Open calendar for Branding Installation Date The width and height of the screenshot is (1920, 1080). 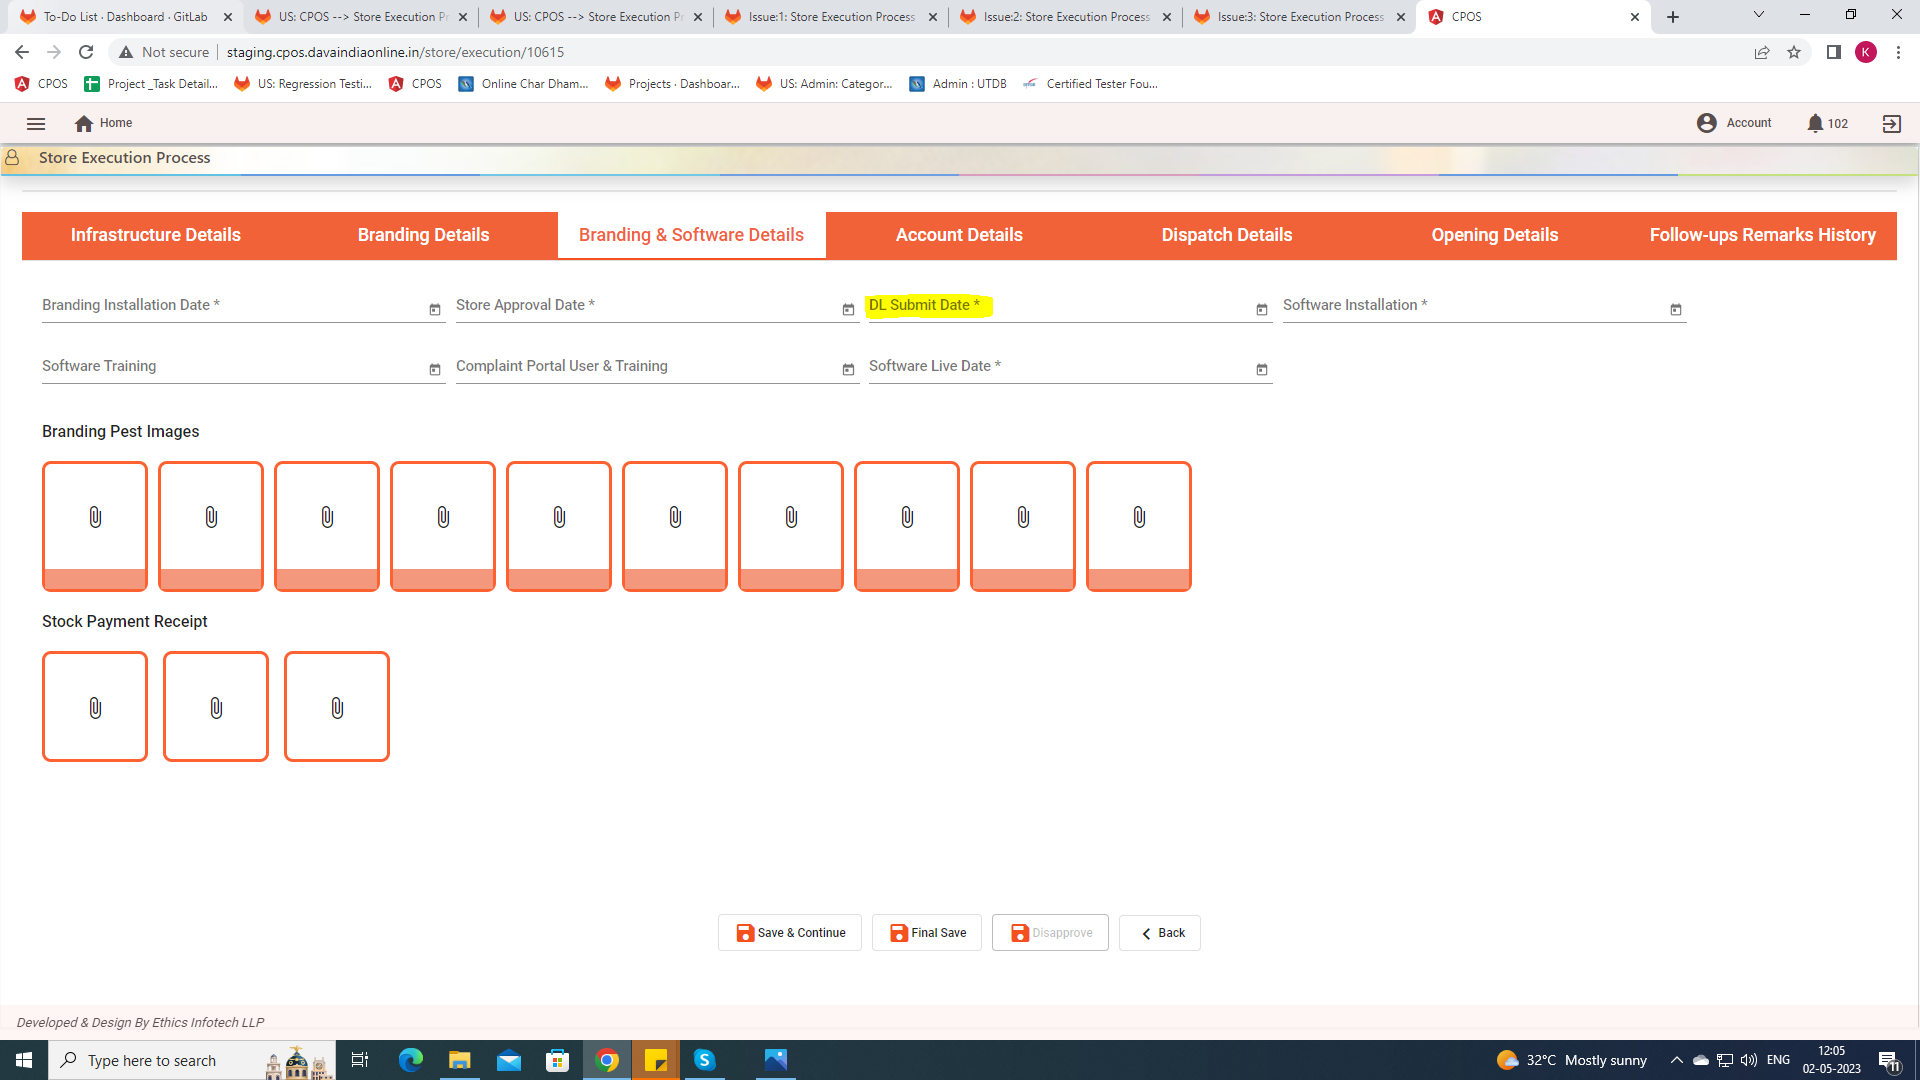pos(434,310)
